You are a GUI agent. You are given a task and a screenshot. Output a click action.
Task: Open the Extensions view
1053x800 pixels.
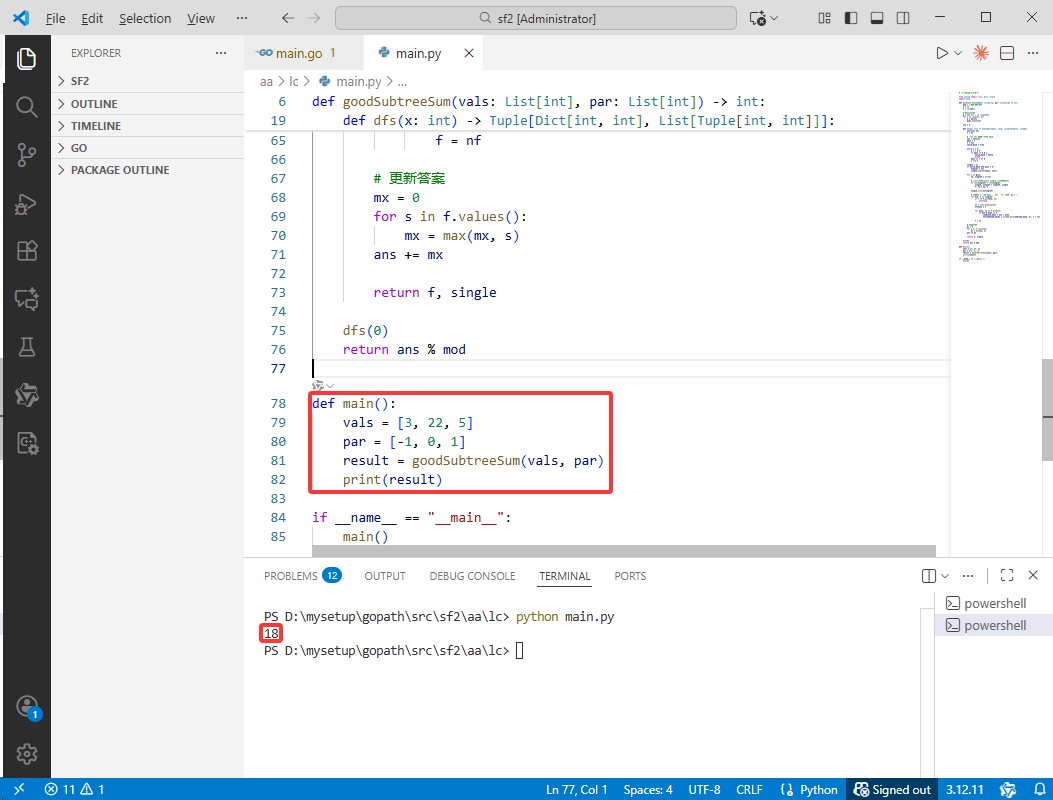point(26,251)
